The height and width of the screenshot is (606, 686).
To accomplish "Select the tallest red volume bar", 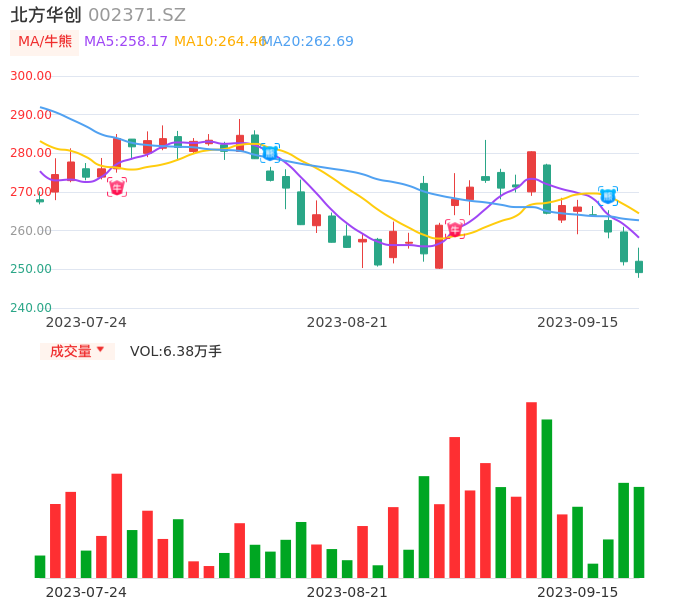I will [531, 490].
